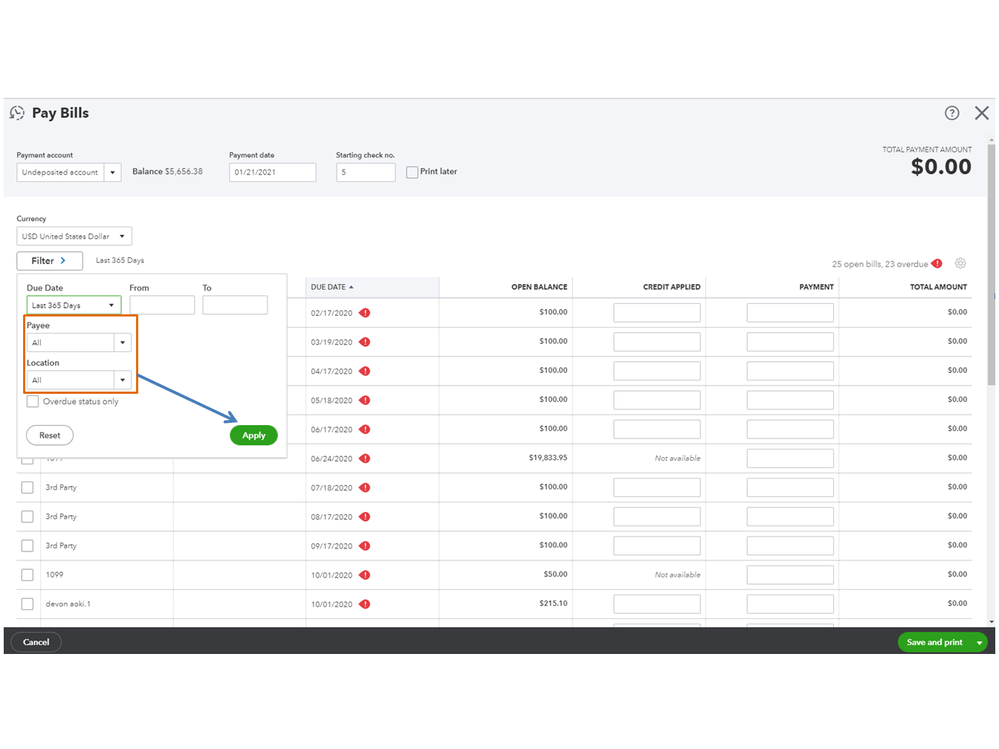Image resolution: width=999 pixels, height=749 pixels.
Task: Click overdue icon for 10/01/2020 $50.00 bill
Action: pos(364,574)
